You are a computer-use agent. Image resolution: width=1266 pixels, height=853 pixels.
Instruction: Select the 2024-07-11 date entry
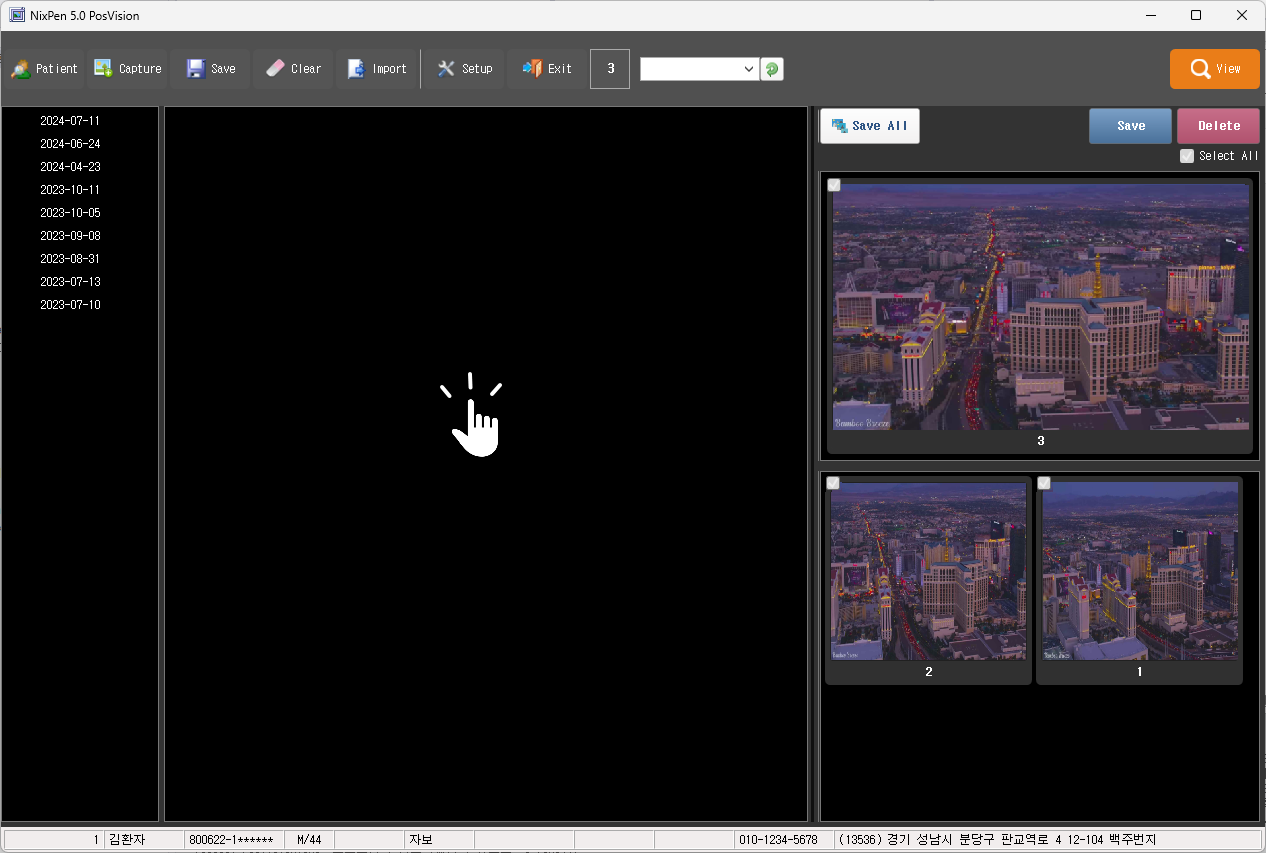(x=70, y=121)
